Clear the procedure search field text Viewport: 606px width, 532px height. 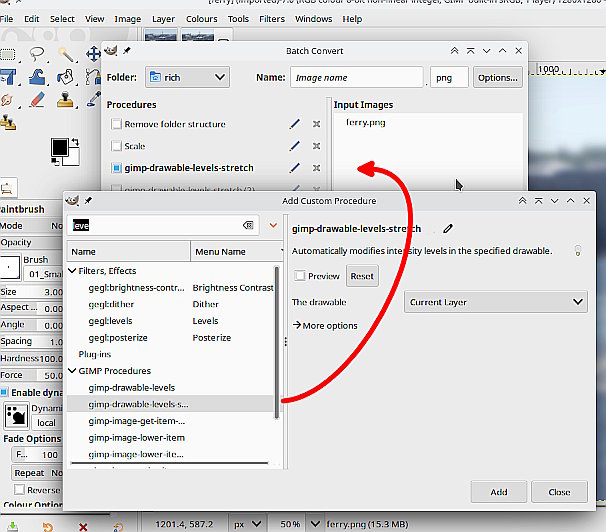point(248,225)
